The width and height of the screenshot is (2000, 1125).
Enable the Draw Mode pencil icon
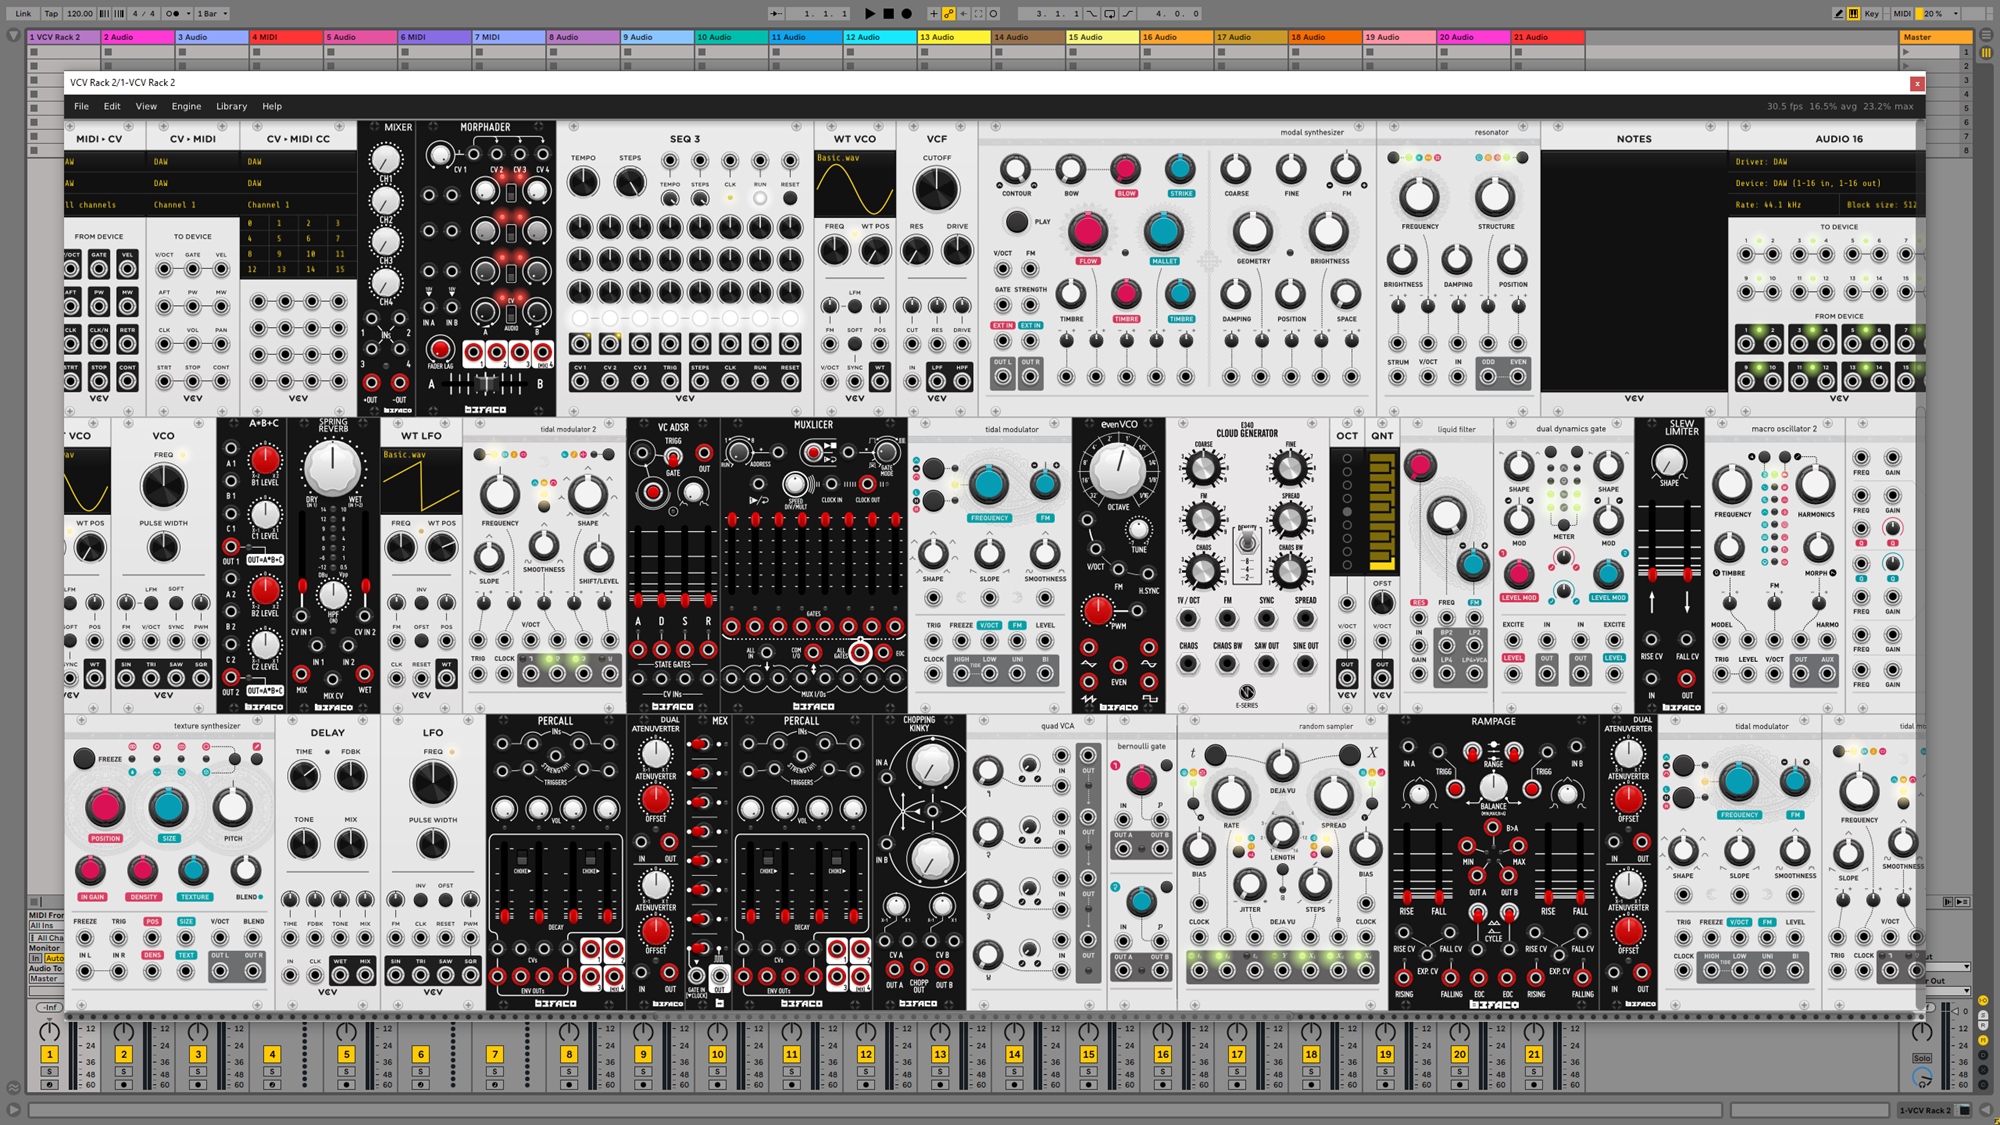1838,14
